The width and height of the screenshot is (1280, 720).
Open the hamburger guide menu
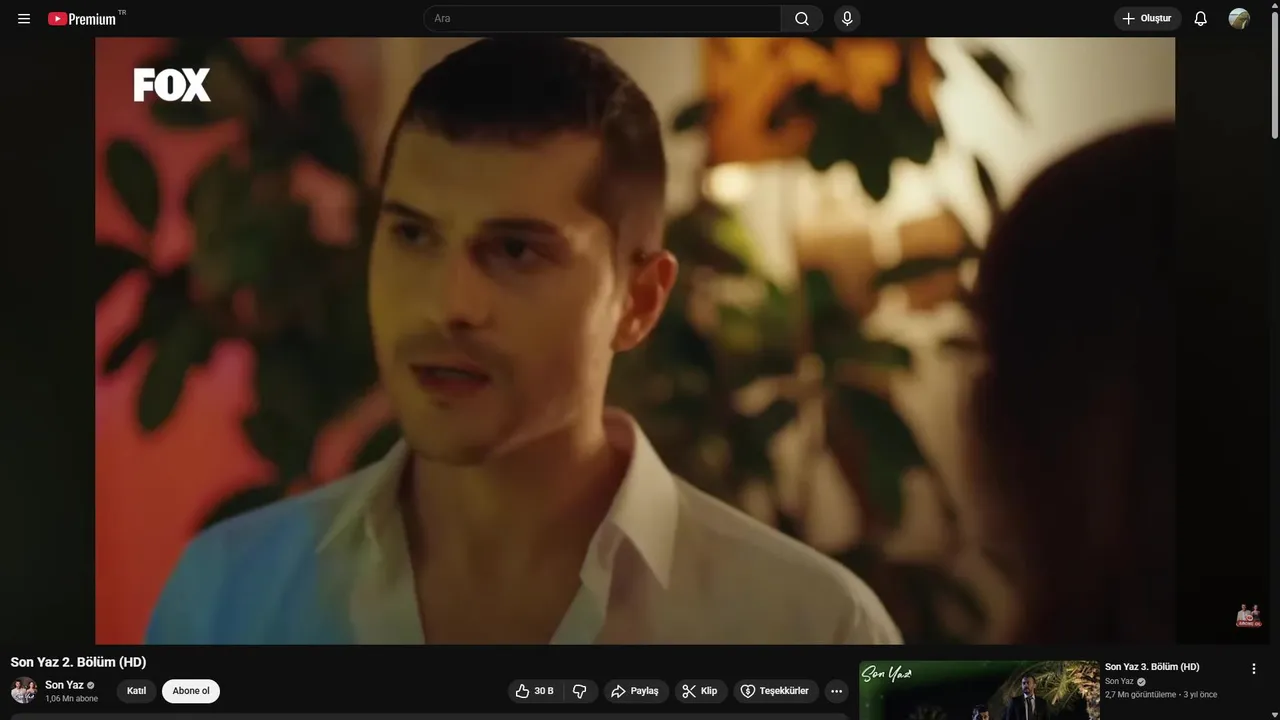tap(24, 19)
